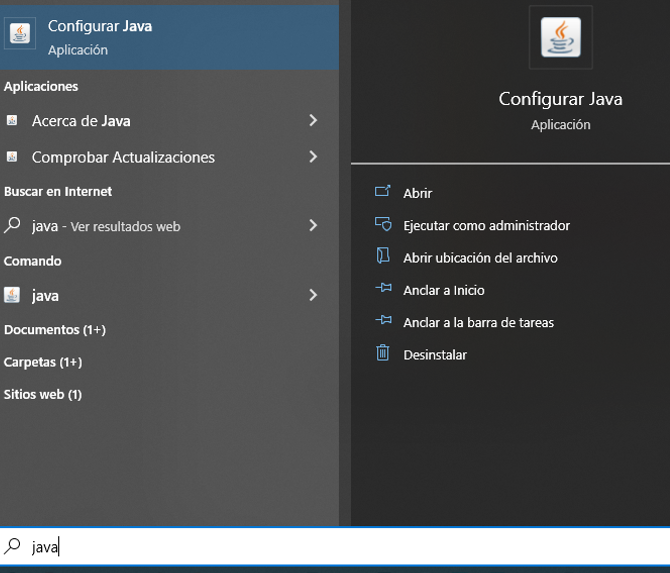
Task: Click the Configurar Java title in preview pane
Action: tap(560, 99)
